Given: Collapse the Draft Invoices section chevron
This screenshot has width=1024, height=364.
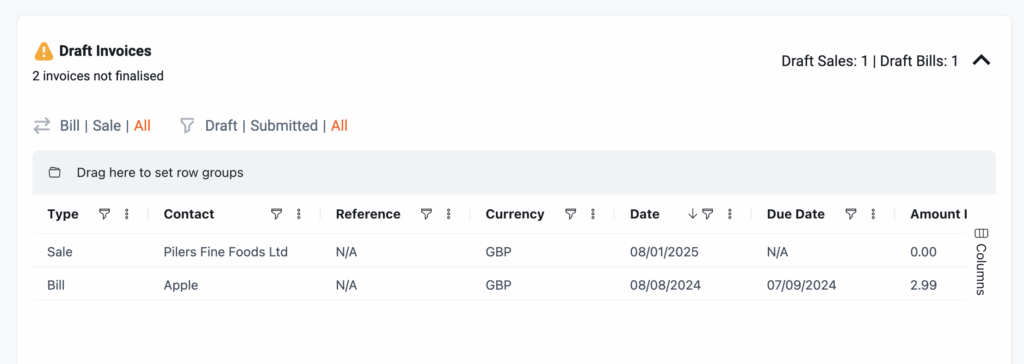Looking at the screenshot, I should click(x=982, y=61).
